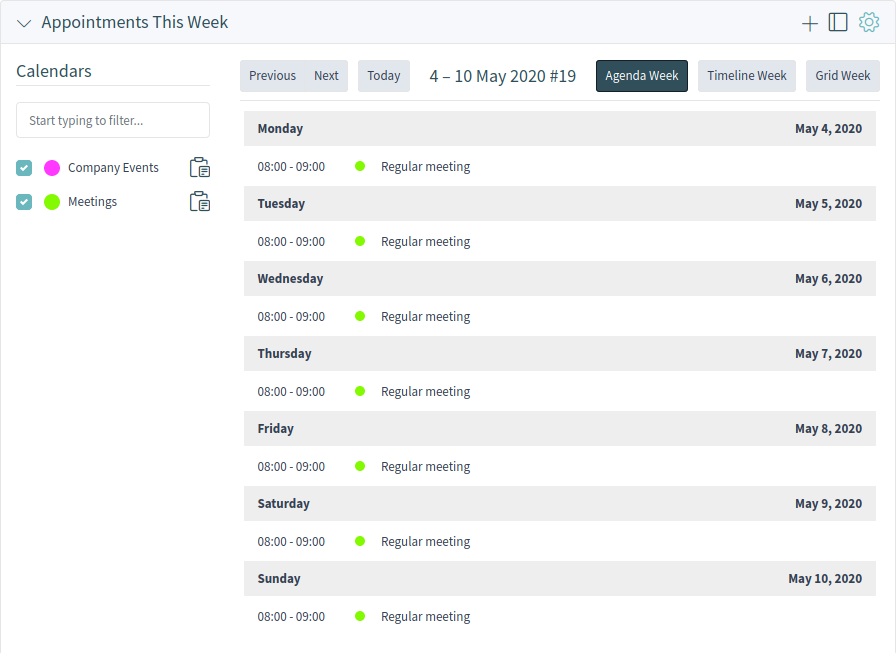The width and height of the screenshot is (896, 654).
Task: Switch to Agenda Week view
Action: pyautogui.click(x=642, y=76)
